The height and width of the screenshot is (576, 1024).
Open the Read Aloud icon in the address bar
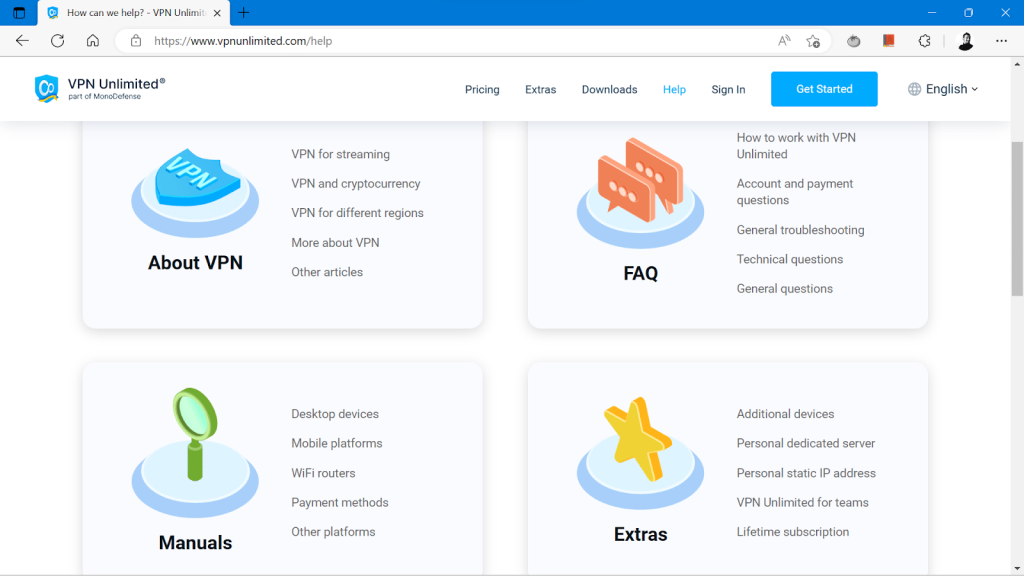pos(784,40)
